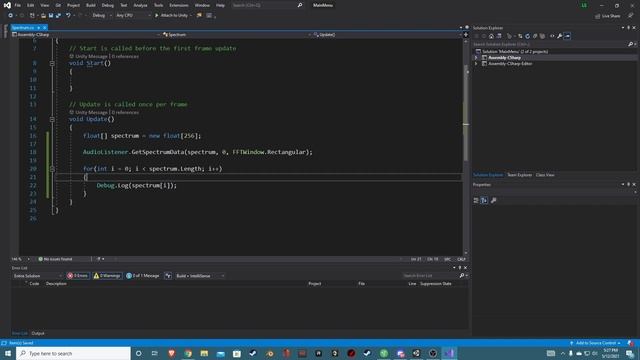Open Brave browser from the taskbar
Image resolution: width=640 pixels, height=360 pixels.
coord(171,353)
